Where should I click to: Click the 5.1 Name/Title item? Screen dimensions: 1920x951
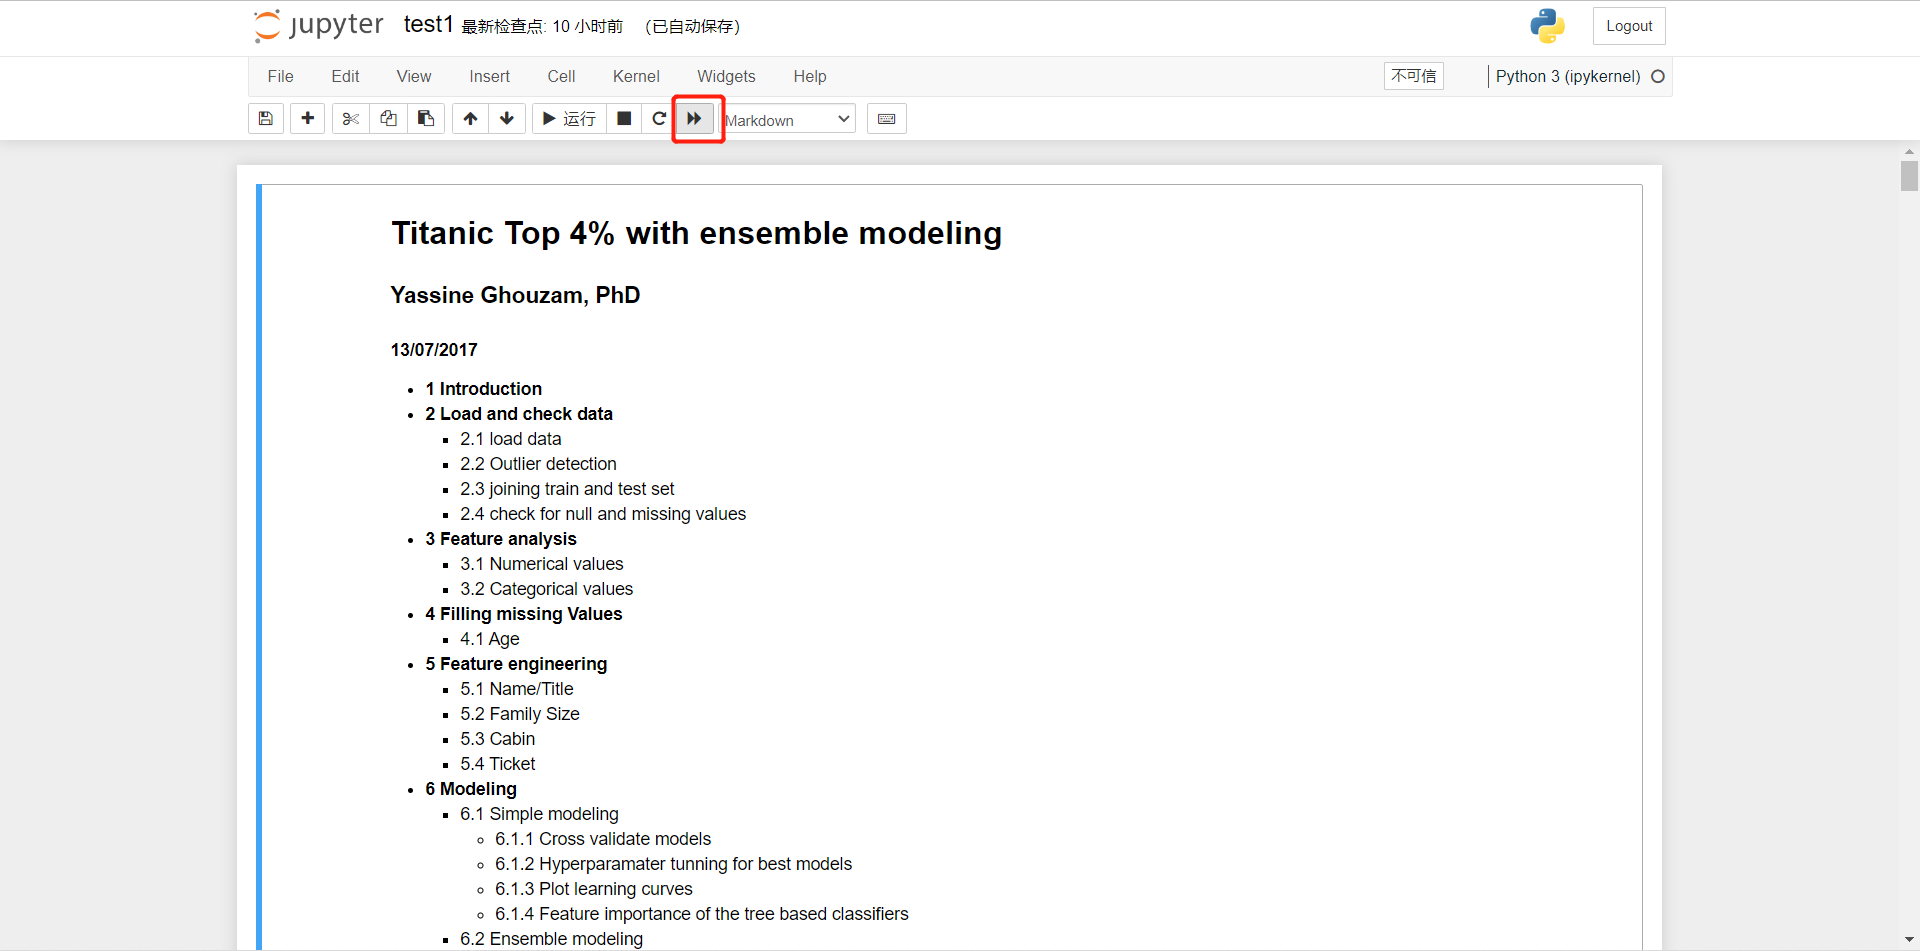pos(517,689)
